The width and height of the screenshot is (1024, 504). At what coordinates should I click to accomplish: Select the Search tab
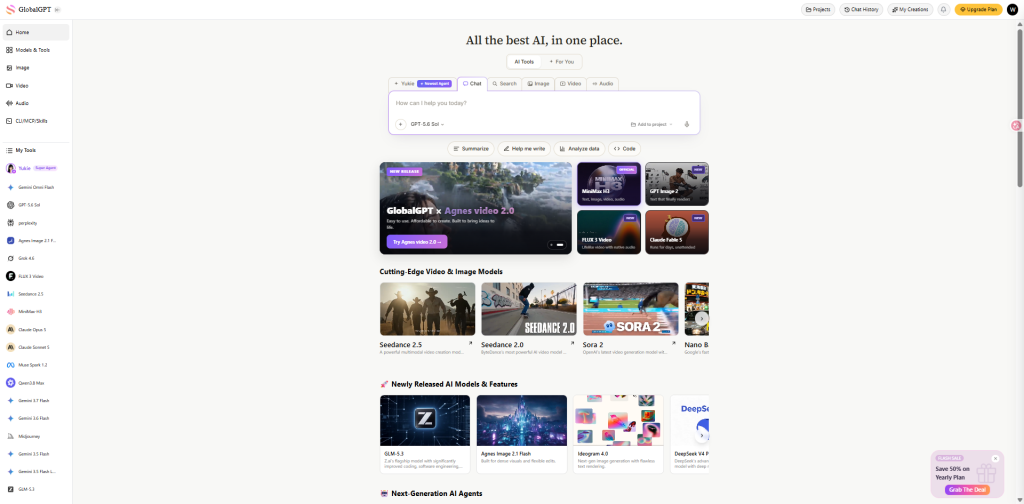[x=504, y=84]
